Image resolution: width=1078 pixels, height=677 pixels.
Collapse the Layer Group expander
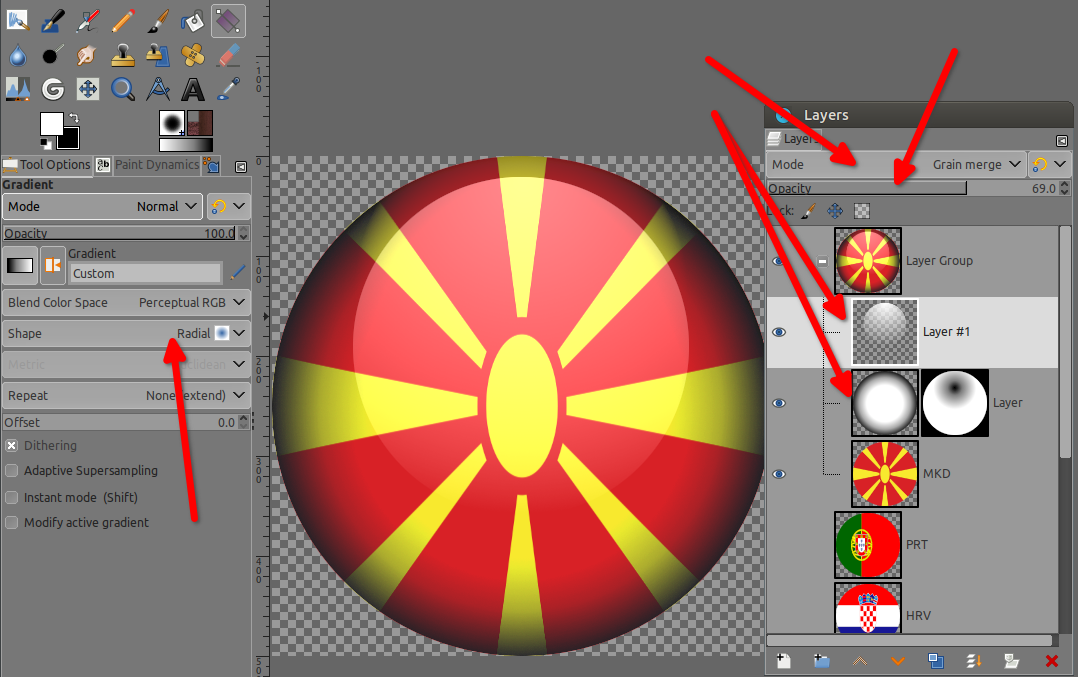coord(822,261)
